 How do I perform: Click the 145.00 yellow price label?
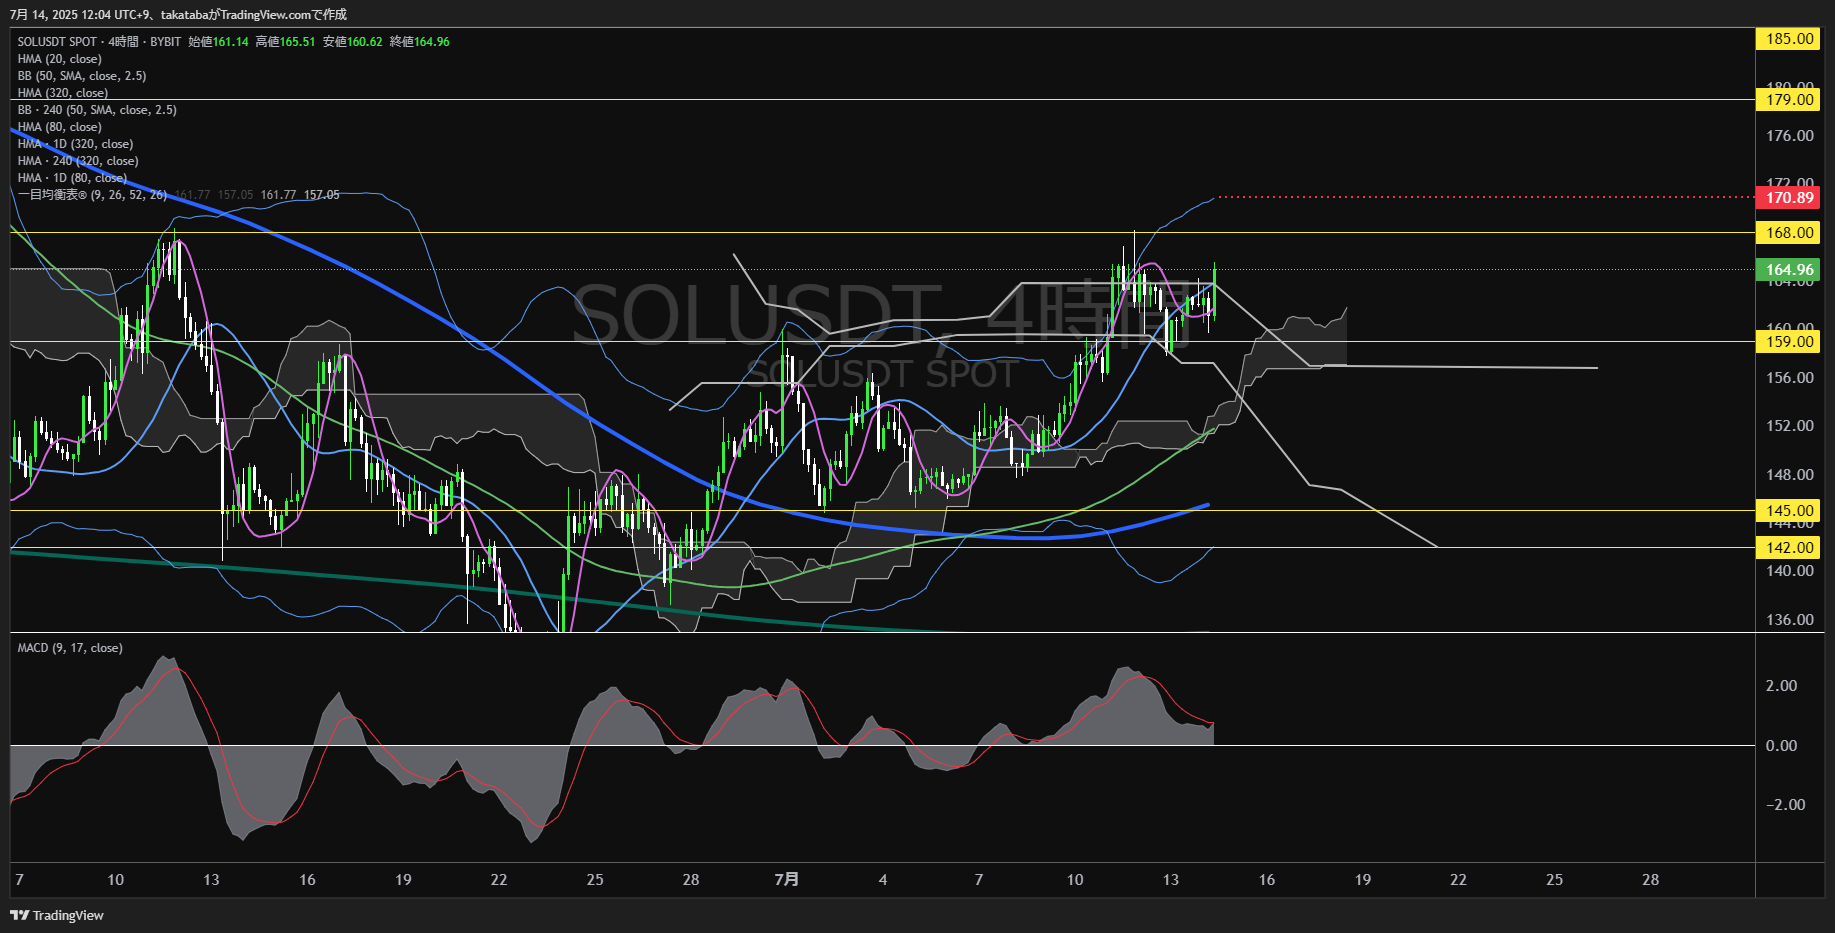(x=1789, y=510)
